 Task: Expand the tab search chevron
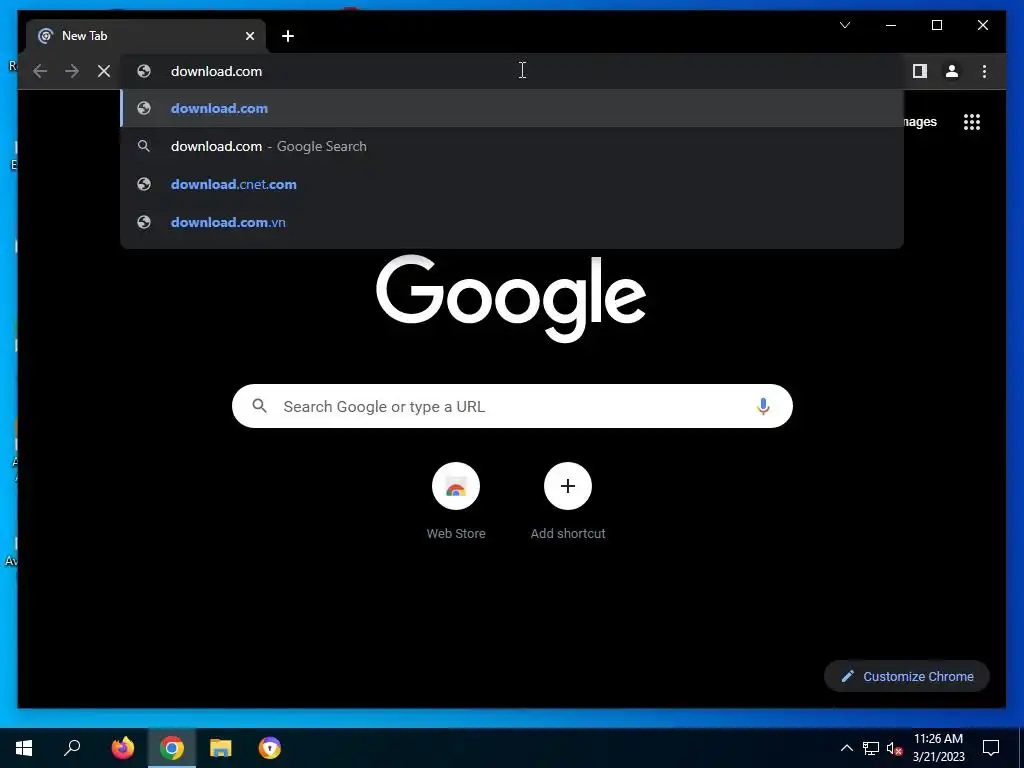tap(845, 25)
